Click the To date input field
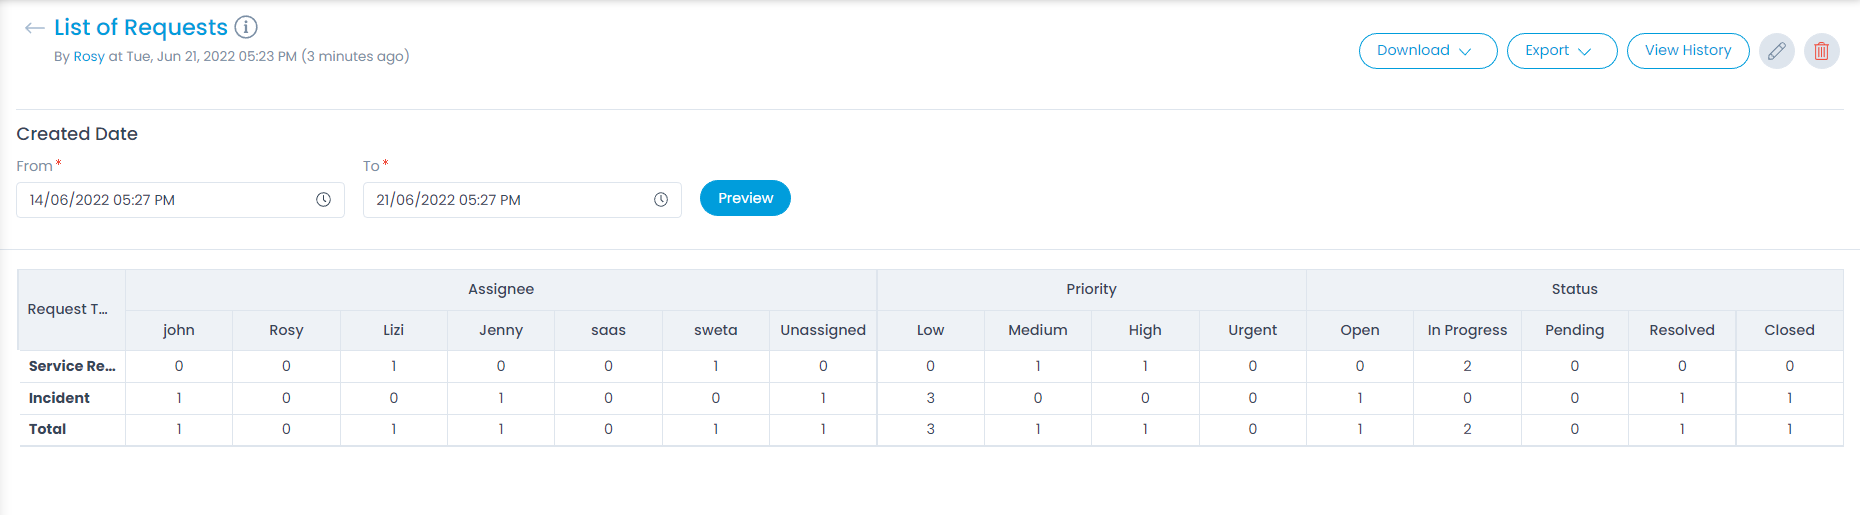1860x515 pixels. [505, 200]
